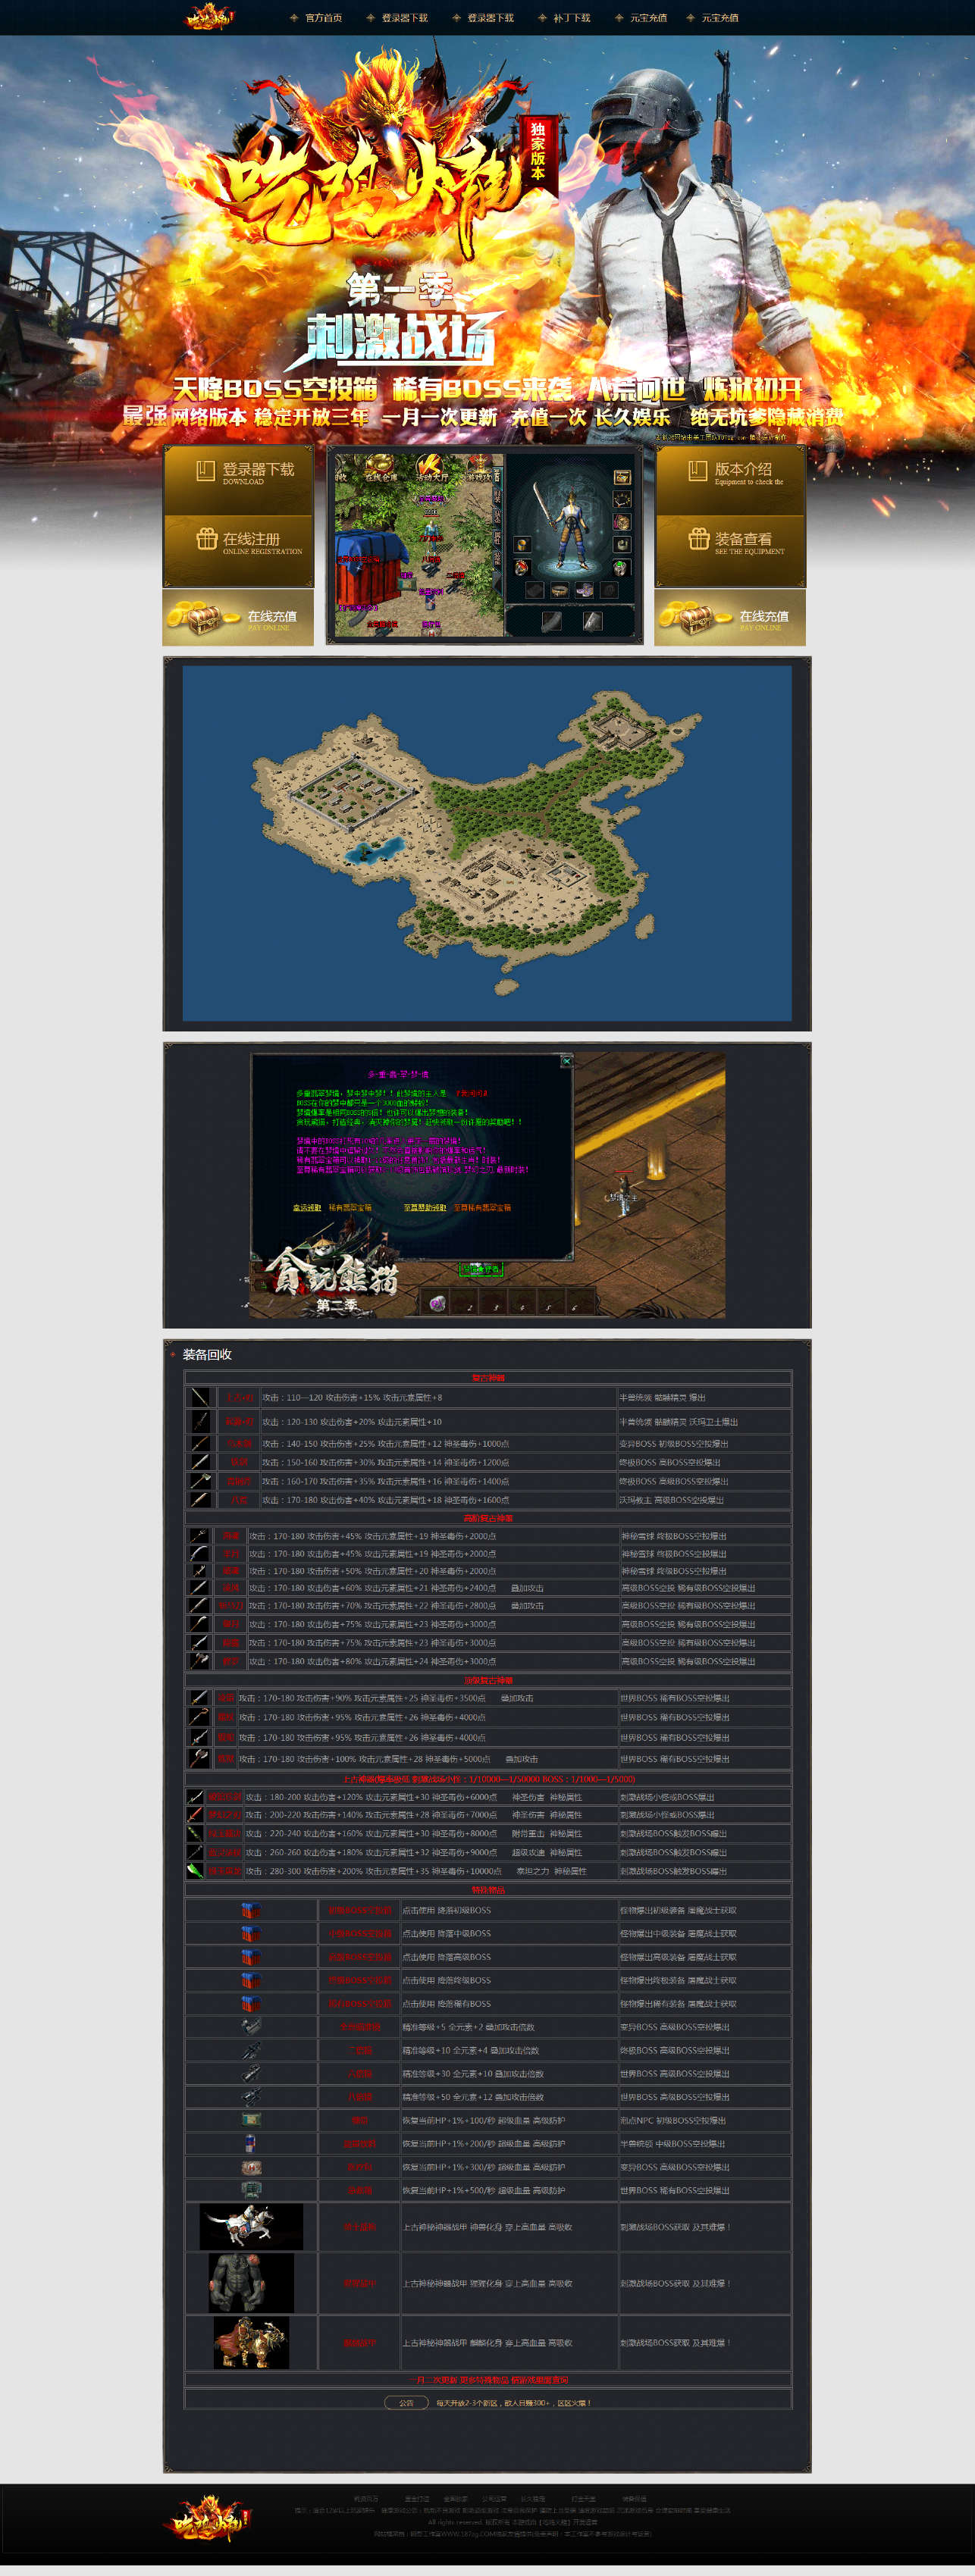Click airdrop crate icon in 降落初级BOSS row
Screen dimensions: 975x2576
coord(251,1910)
